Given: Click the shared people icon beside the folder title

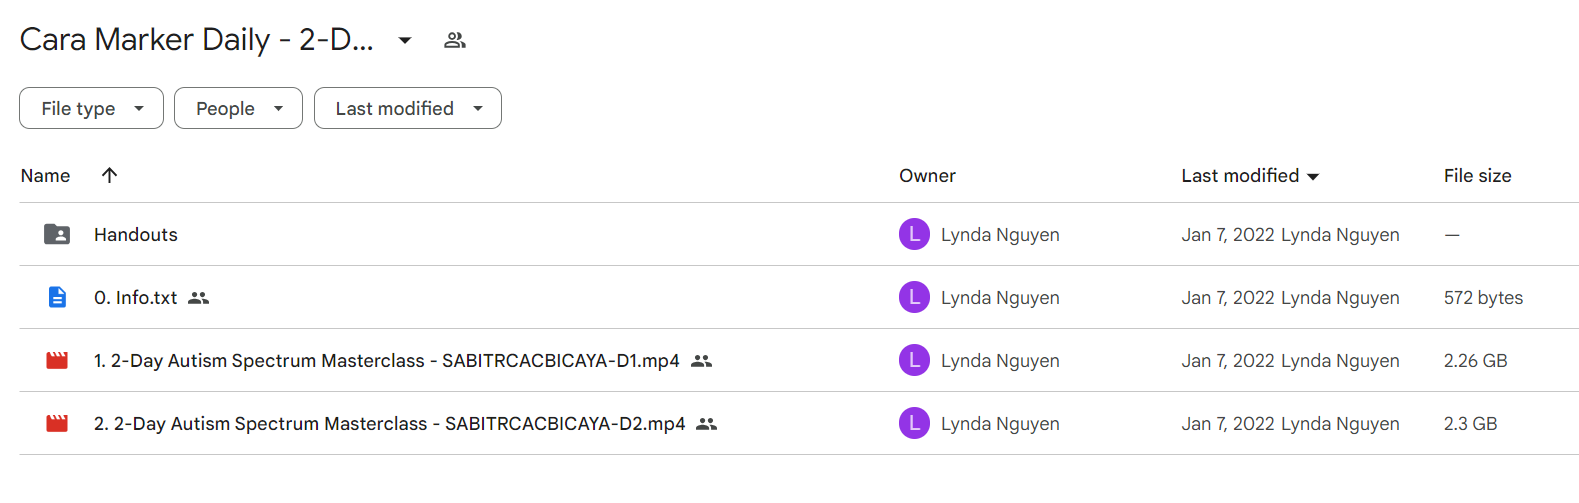Looking at the screenshot, I should (455, 40).
